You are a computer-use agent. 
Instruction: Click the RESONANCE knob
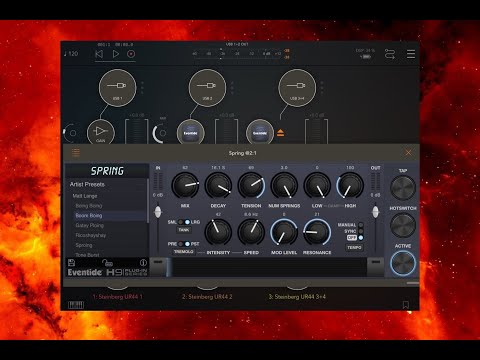(x=317, y=232)
